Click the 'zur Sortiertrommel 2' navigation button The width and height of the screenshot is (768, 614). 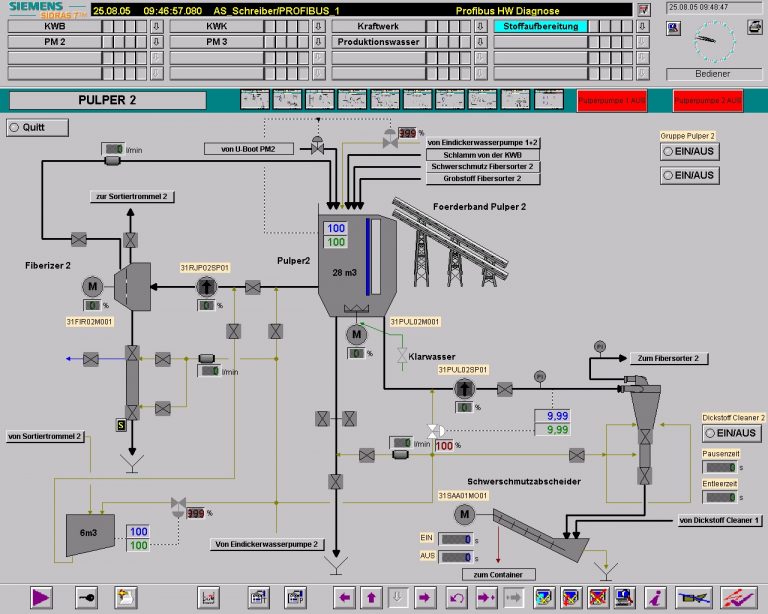click(131, 196)
